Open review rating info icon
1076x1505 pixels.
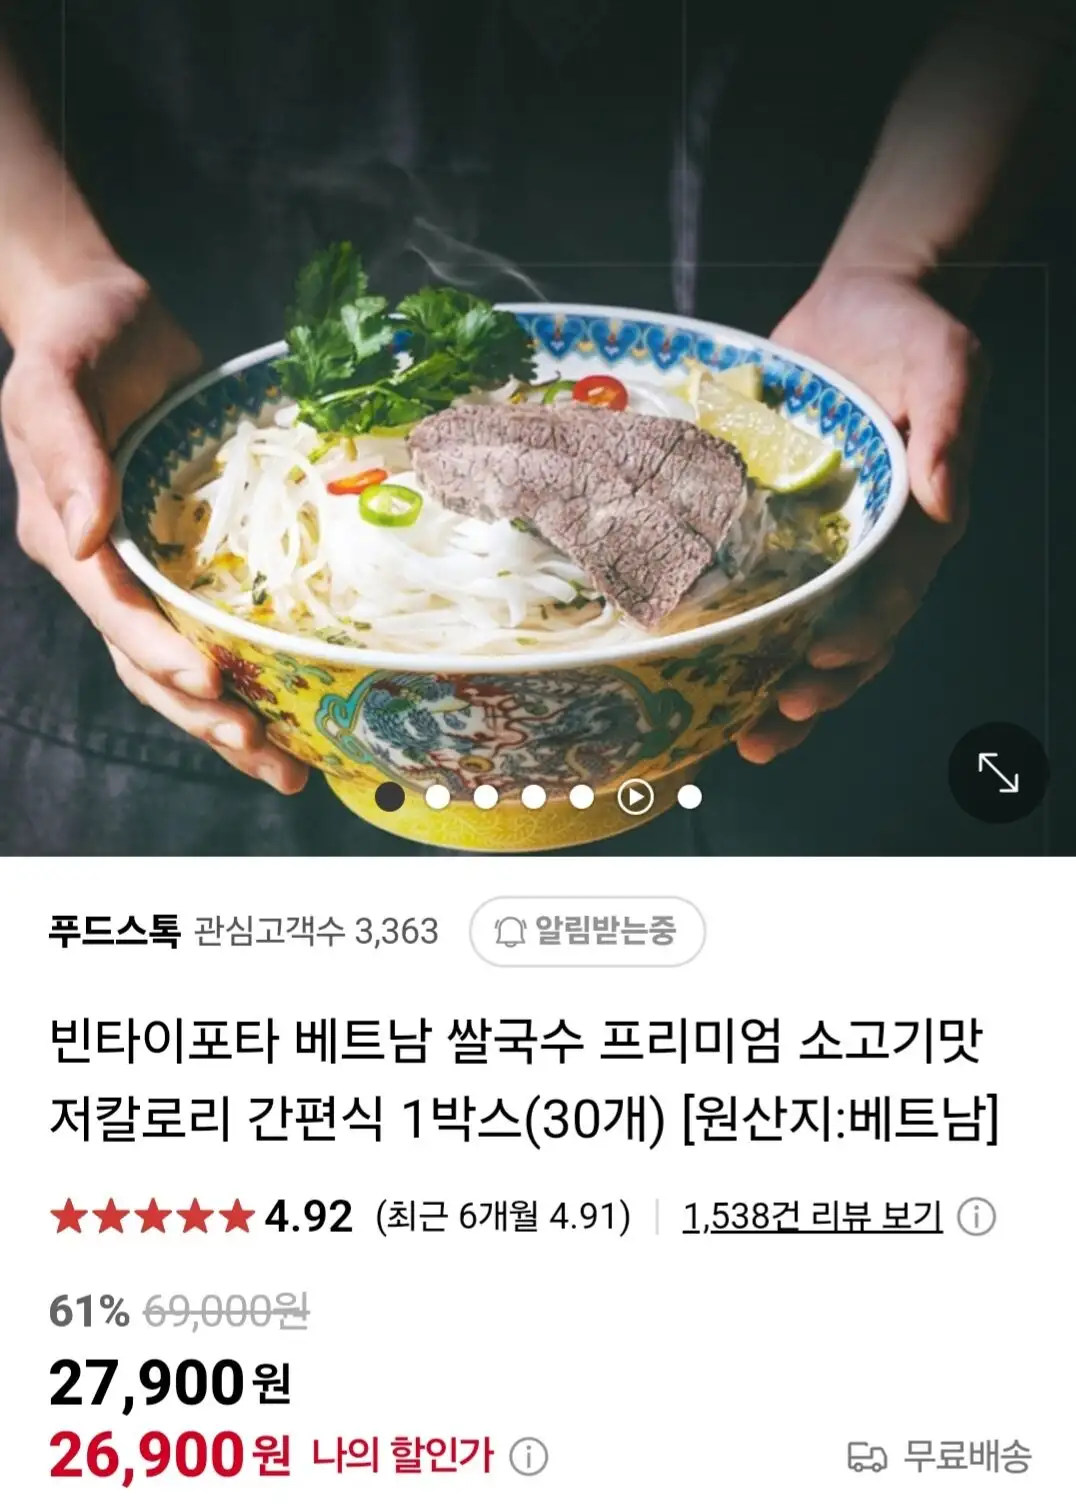[976, 1217]
